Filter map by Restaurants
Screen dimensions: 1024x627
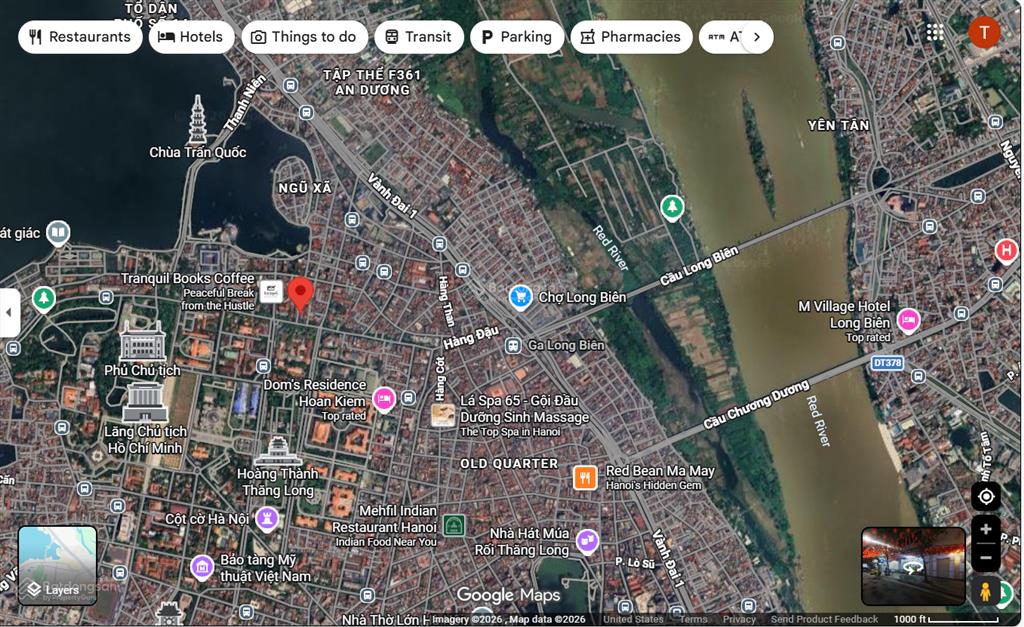(x=80, y=37)
